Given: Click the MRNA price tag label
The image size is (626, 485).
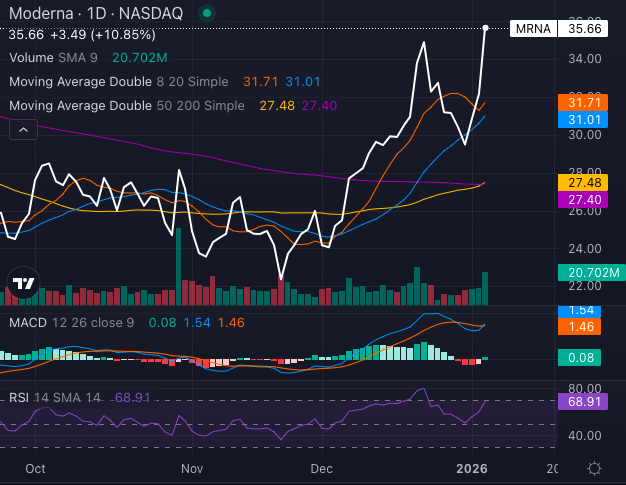Looking at the screenshot, I should pos(530,29).
